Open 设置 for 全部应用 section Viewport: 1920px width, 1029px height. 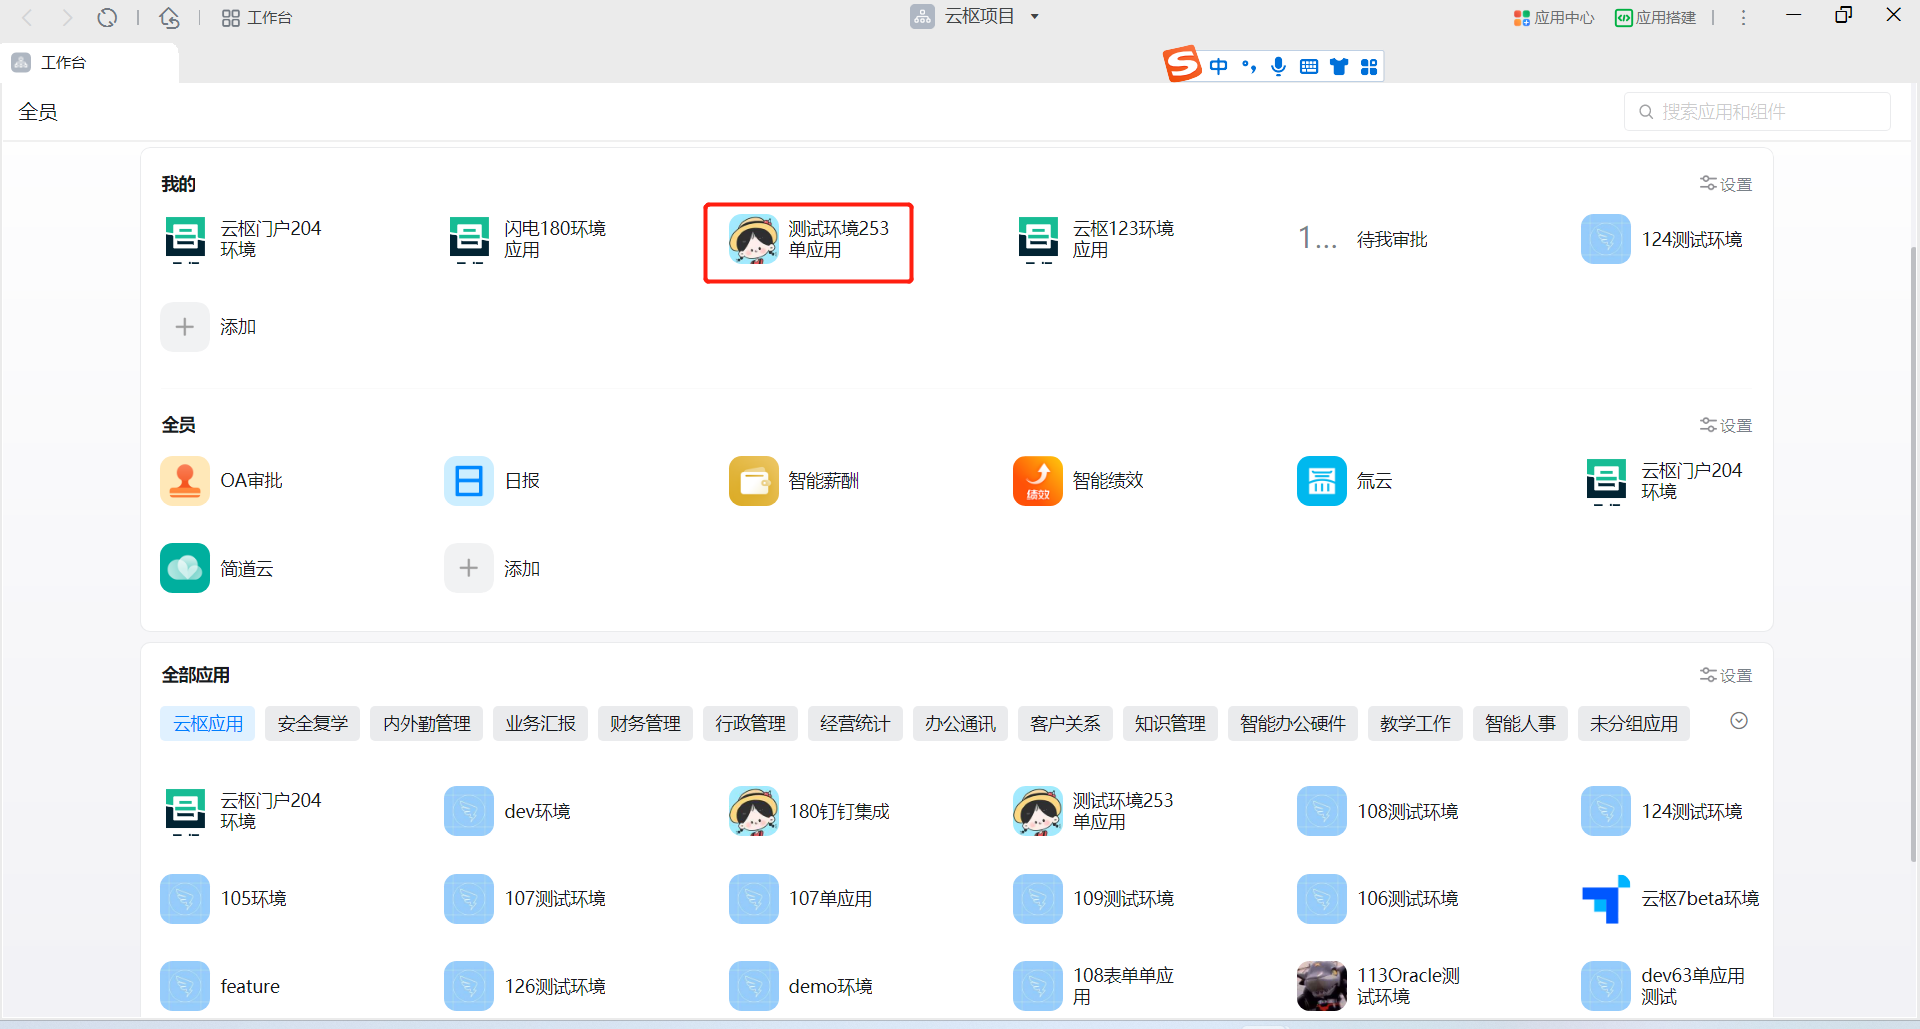click(x=1726, y=675)
